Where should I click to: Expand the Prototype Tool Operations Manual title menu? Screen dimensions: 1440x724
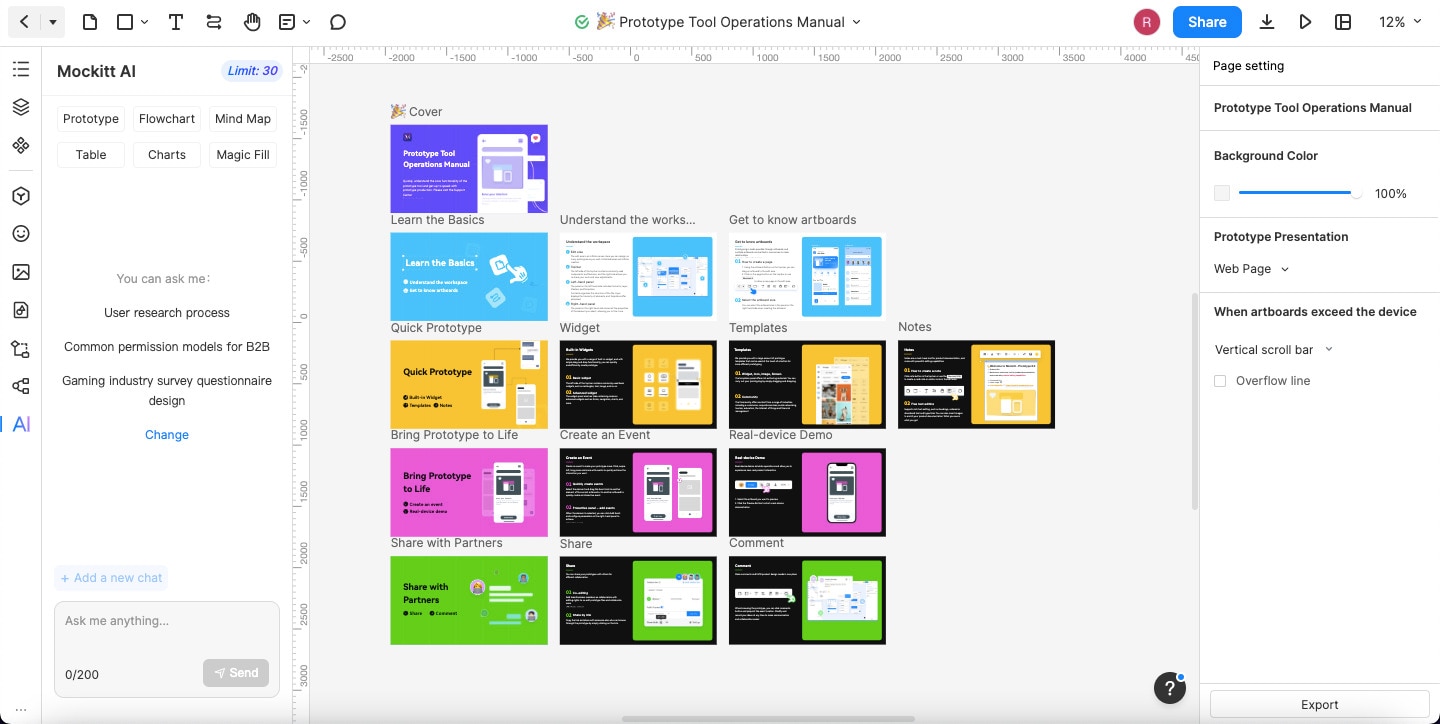[x=856, y=22]
